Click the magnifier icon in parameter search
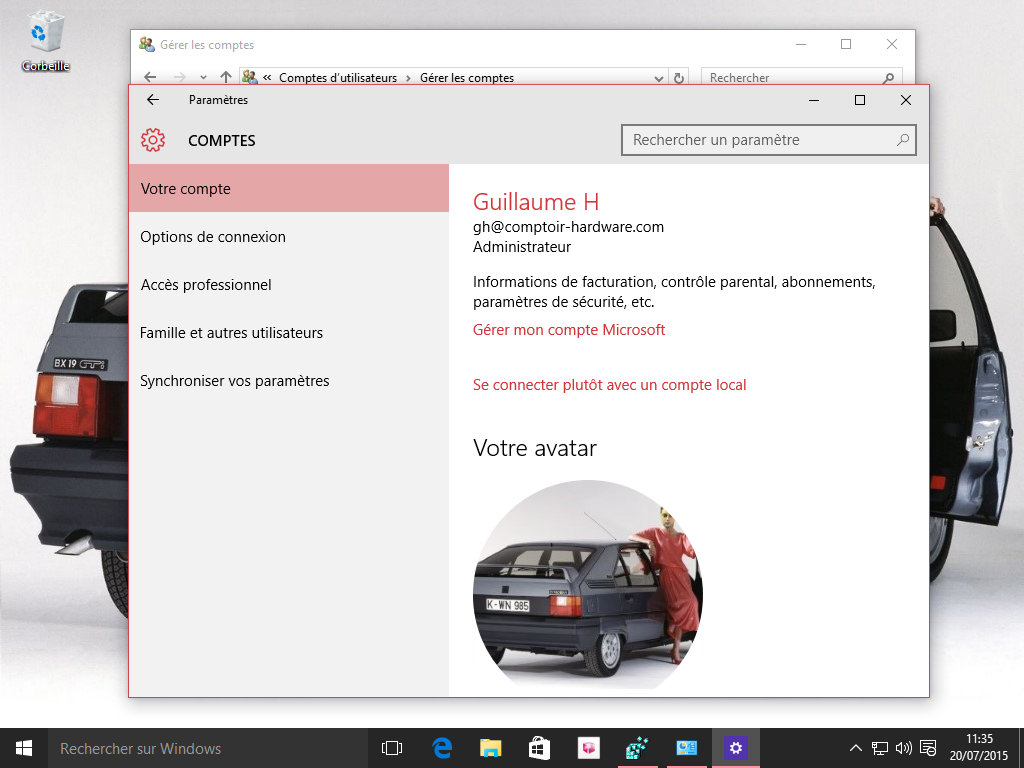The height and width of the screenshot is (768, 1024). point(902,140)
